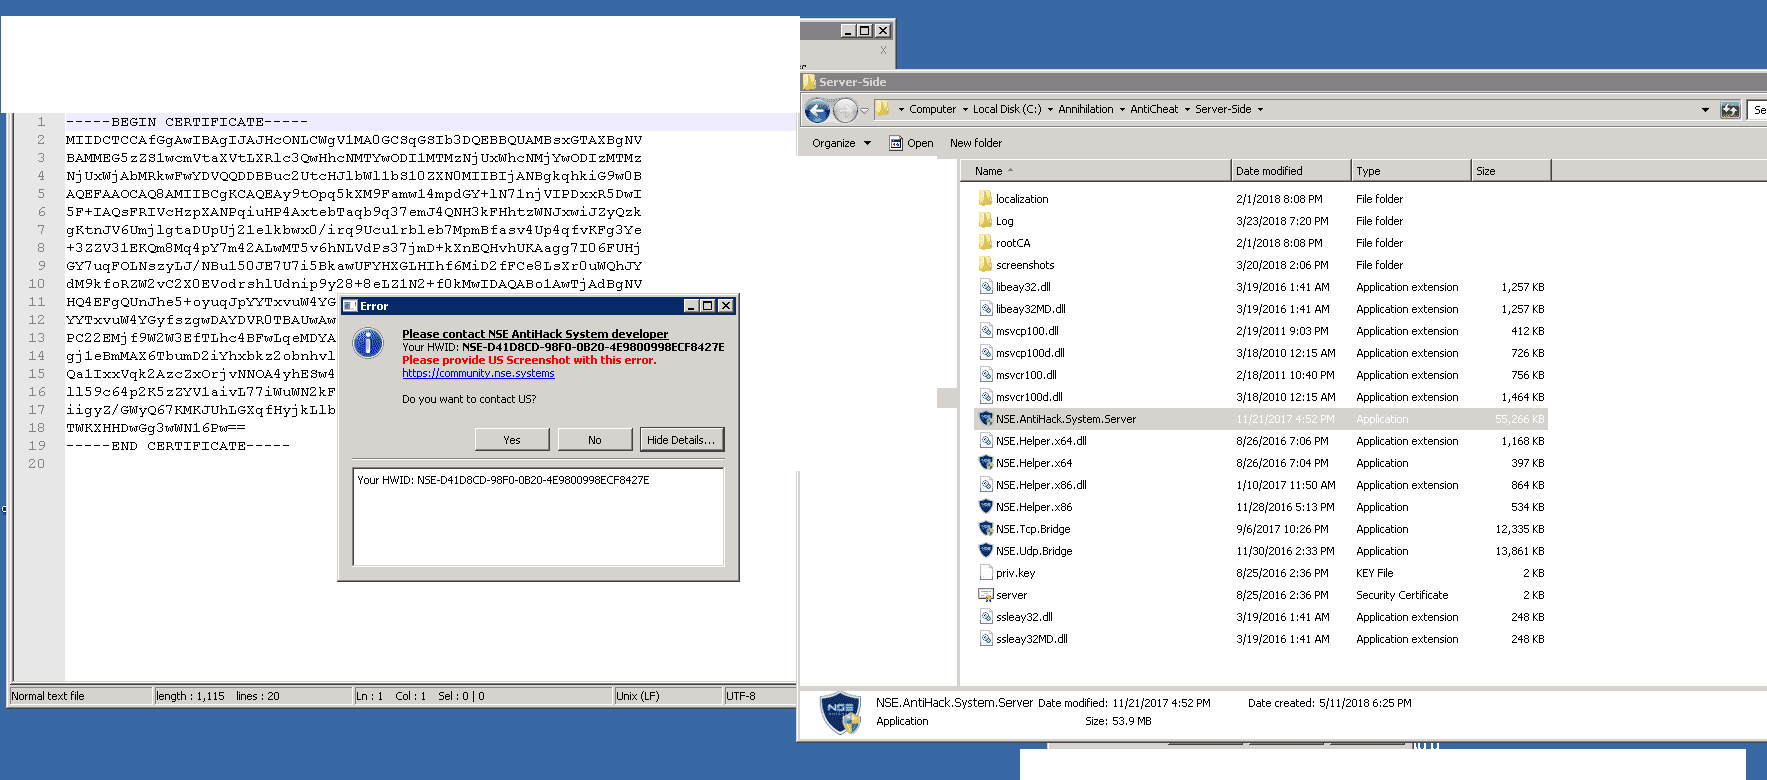Expand arrow after Local Disk (C:) breadcrumb
Screen dimensions: 1767x780
coord(1050,110)
